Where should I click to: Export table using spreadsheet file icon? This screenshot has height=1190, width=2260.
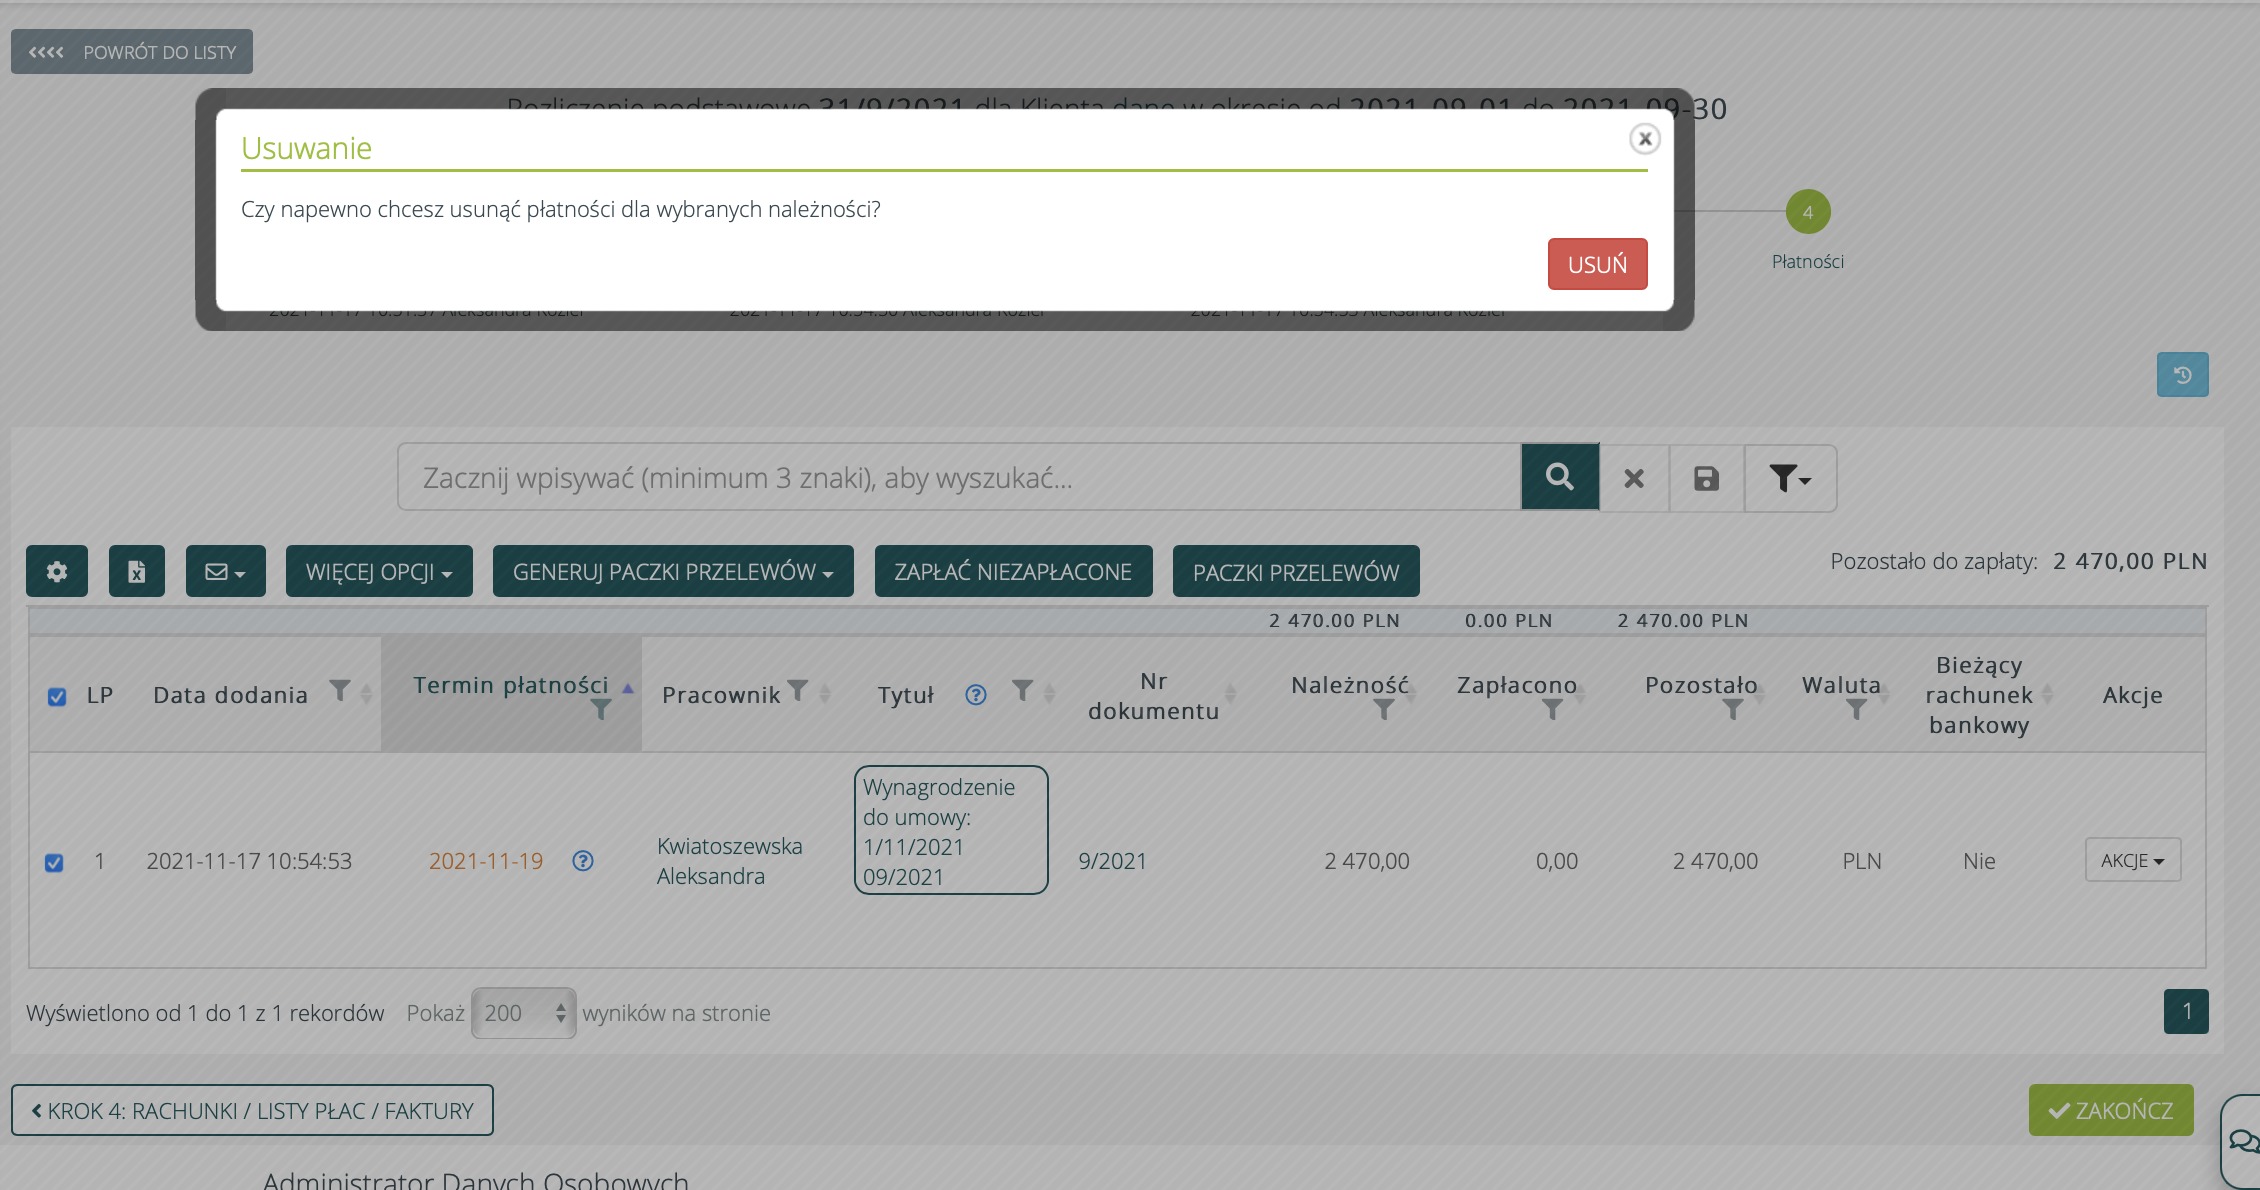[x=137, y=572]
